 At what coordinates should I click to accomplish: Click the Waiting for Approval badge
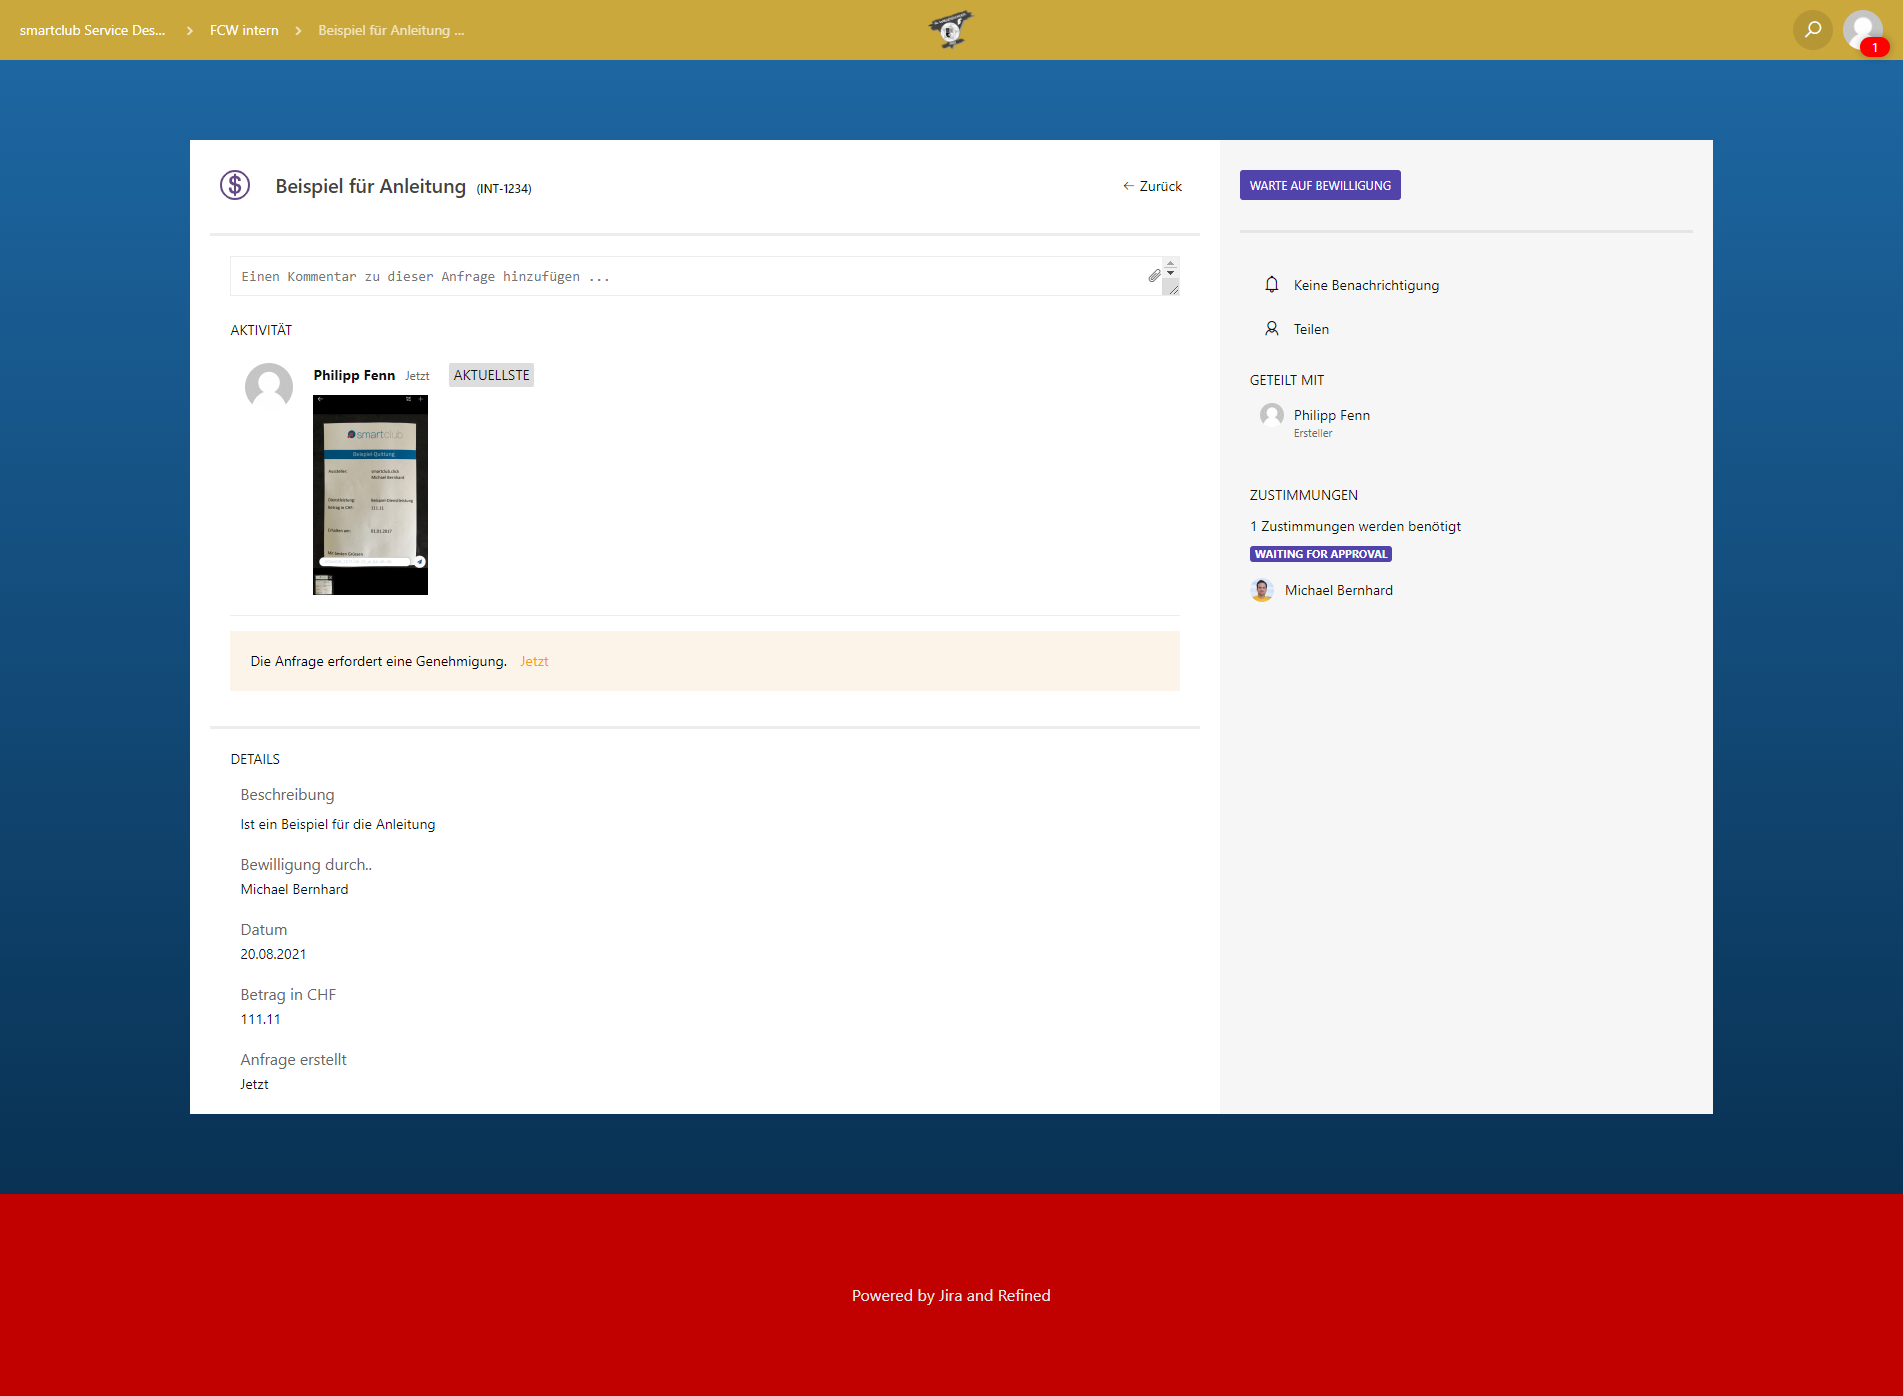[x=1320, y=554]
